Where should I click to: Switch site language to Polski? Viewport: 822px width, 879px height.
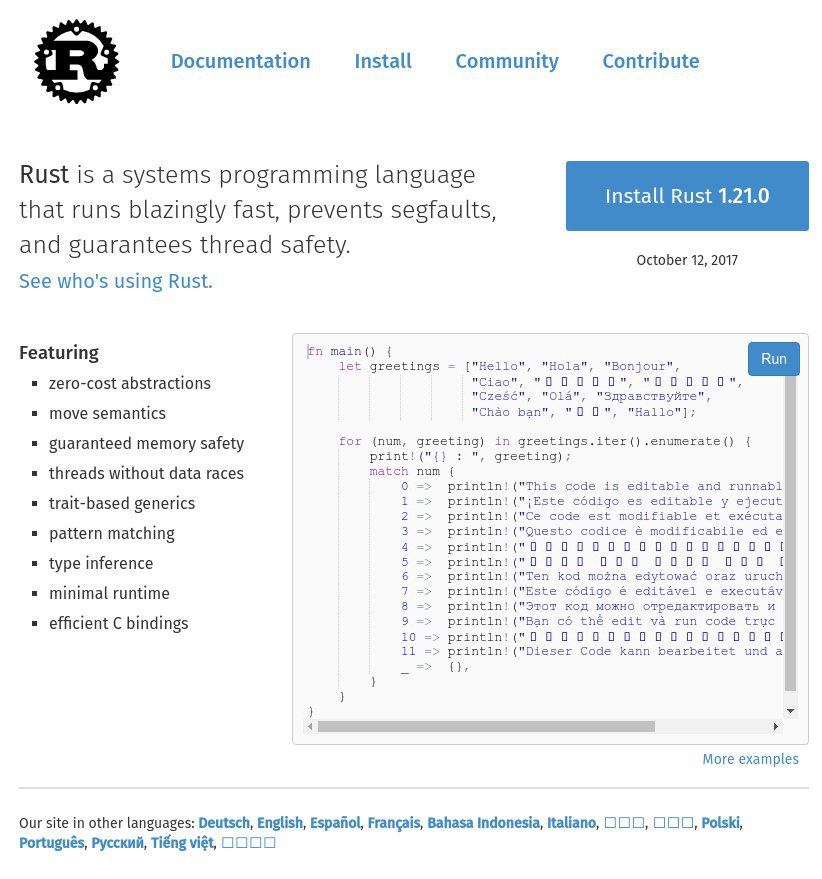[721, 822]
